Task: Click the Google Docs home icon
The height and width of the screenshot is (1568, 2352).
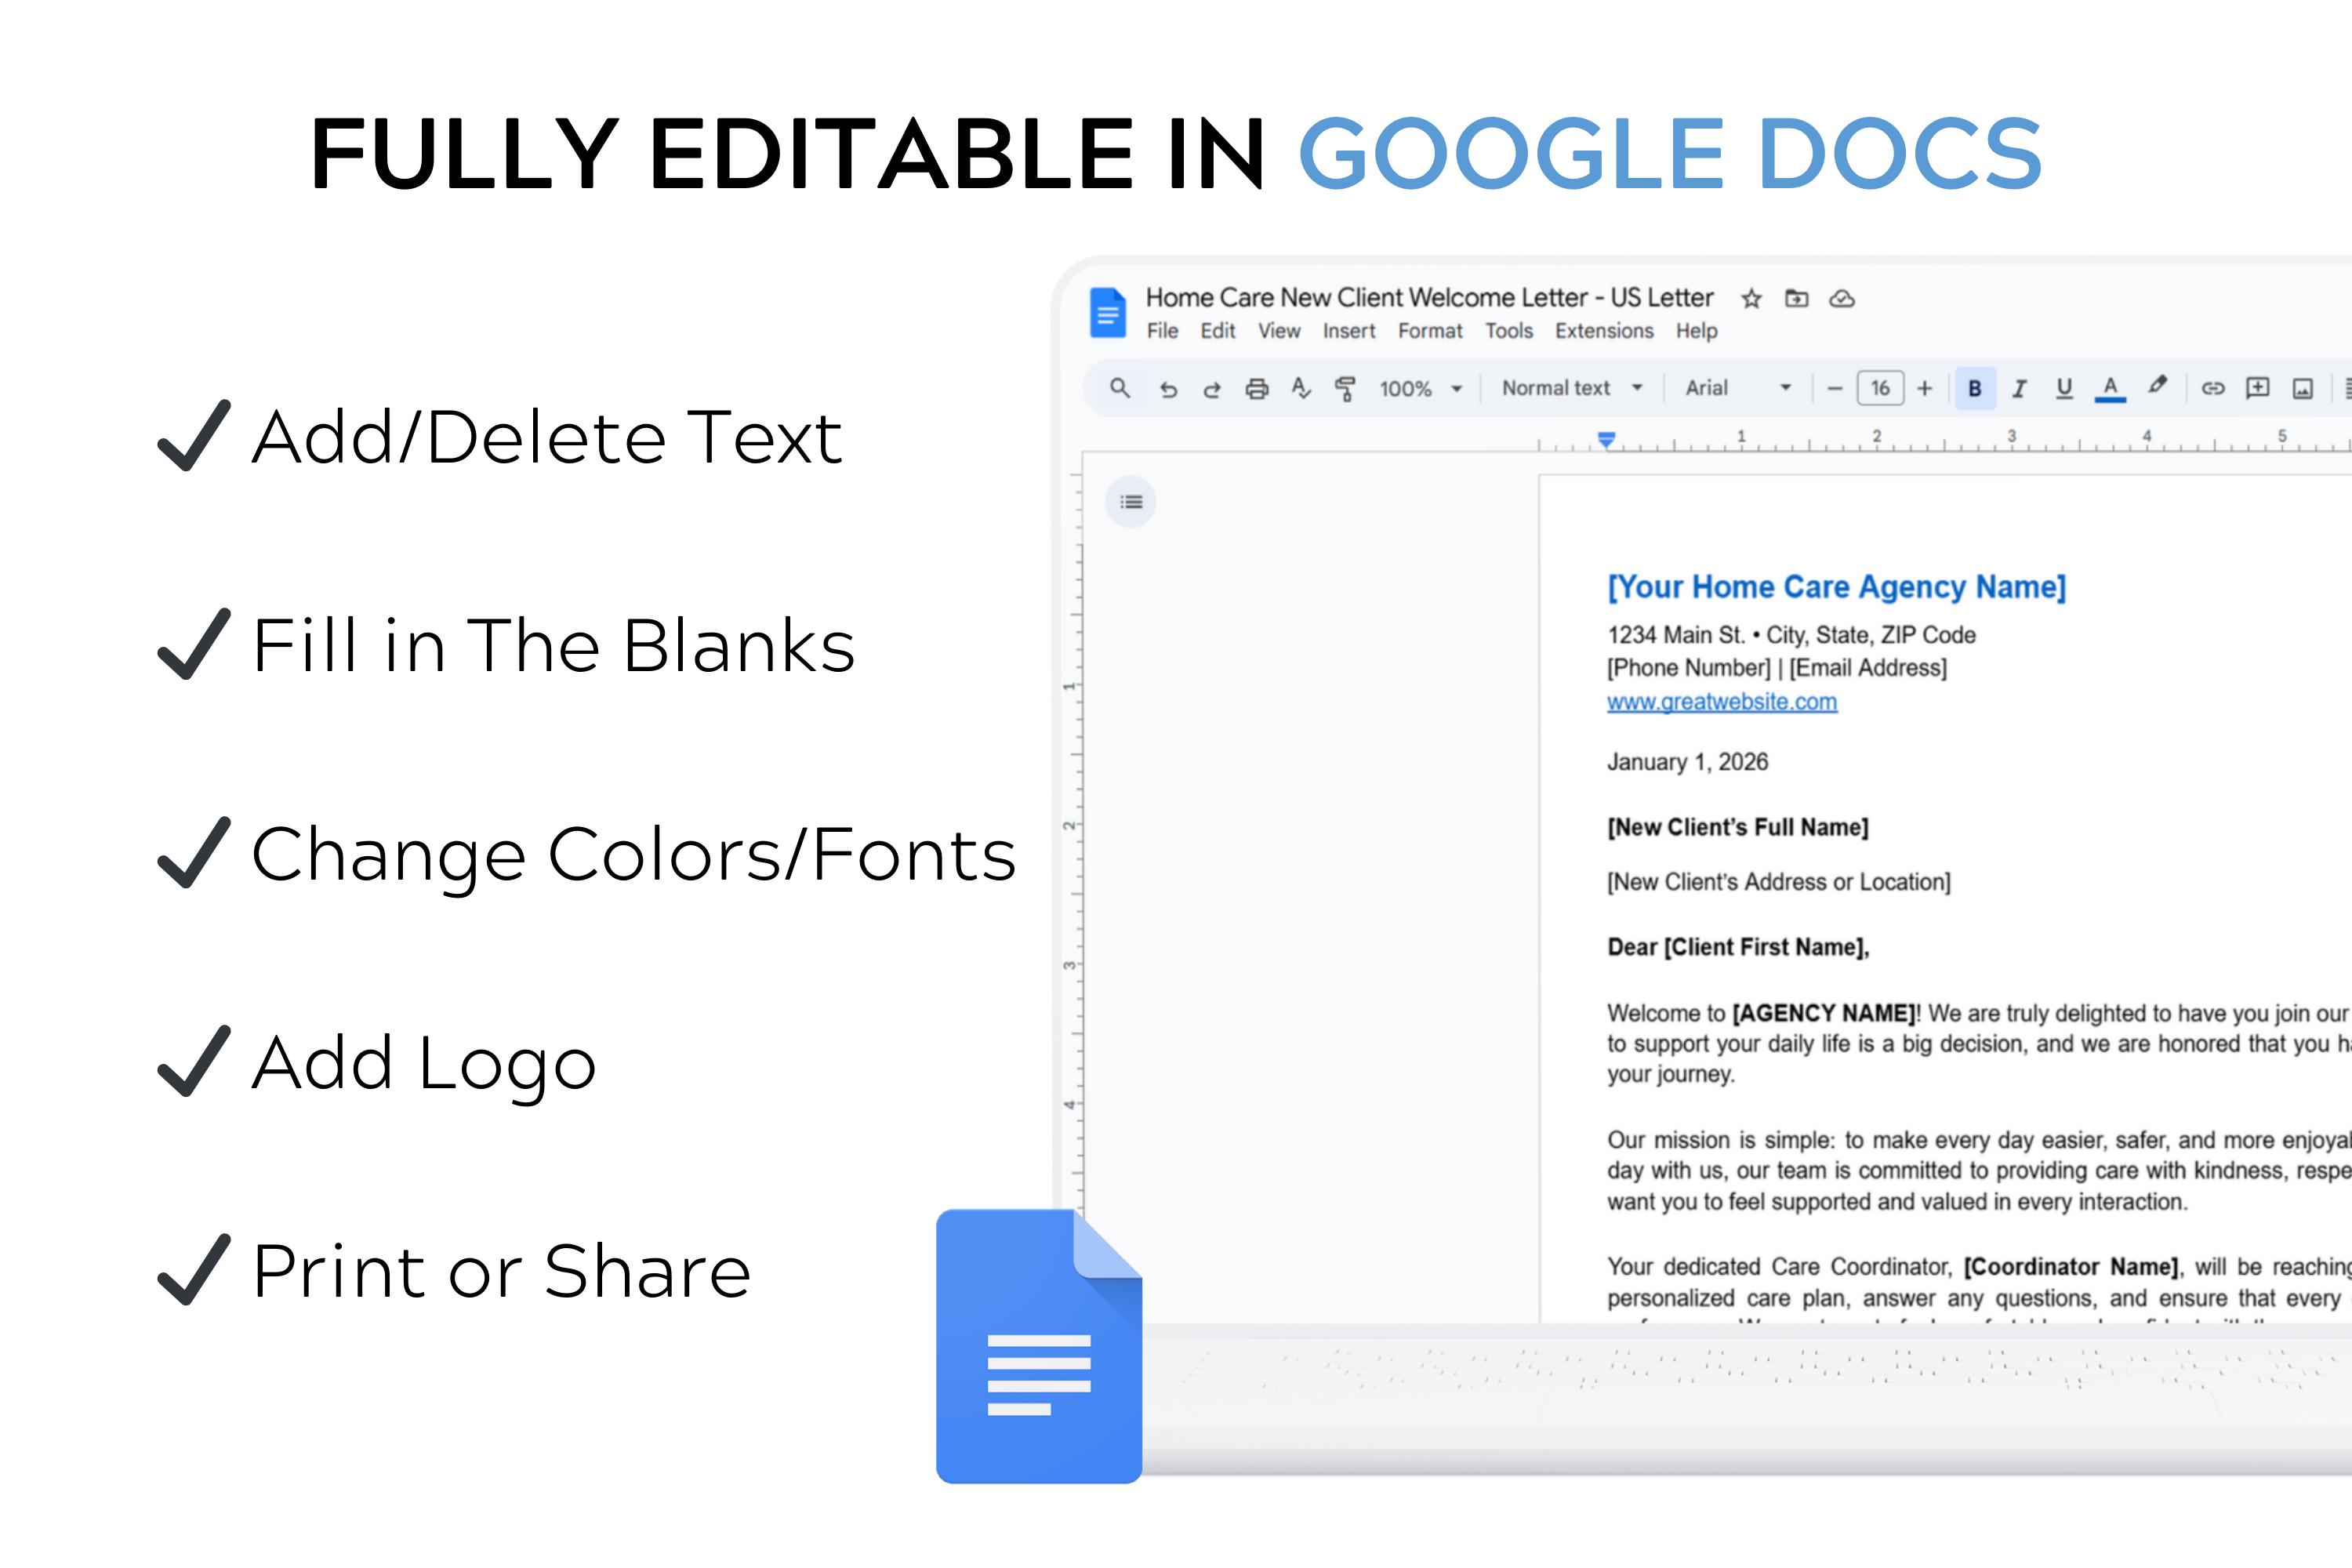Action: click(x=1107, y=313)
